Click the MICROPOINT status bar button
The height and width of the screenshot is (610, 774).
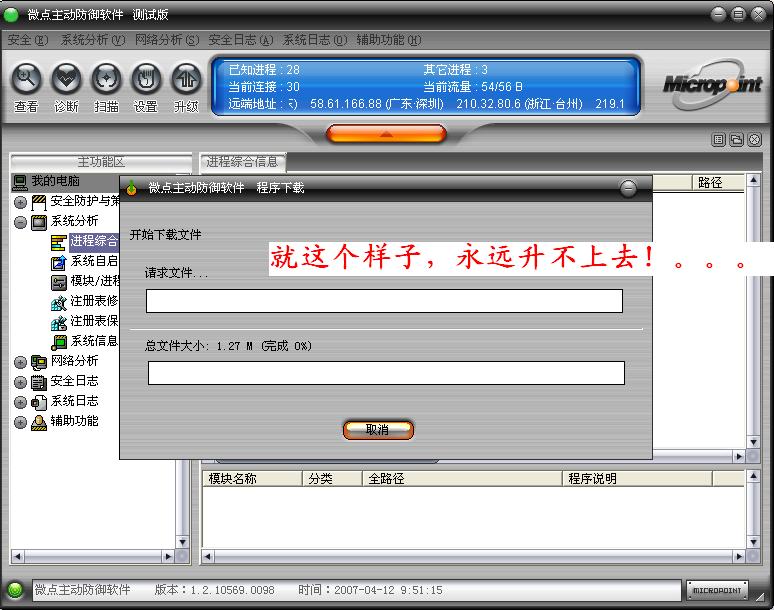pos(717,590)
